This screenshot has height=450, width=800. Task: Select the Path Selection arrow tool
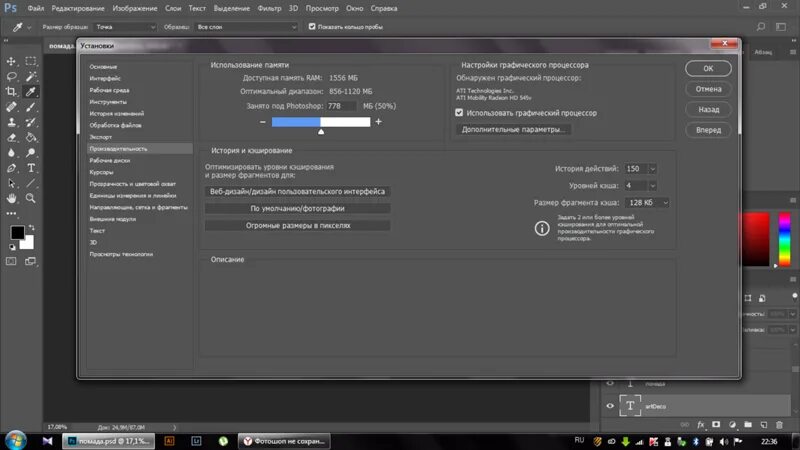11,183
